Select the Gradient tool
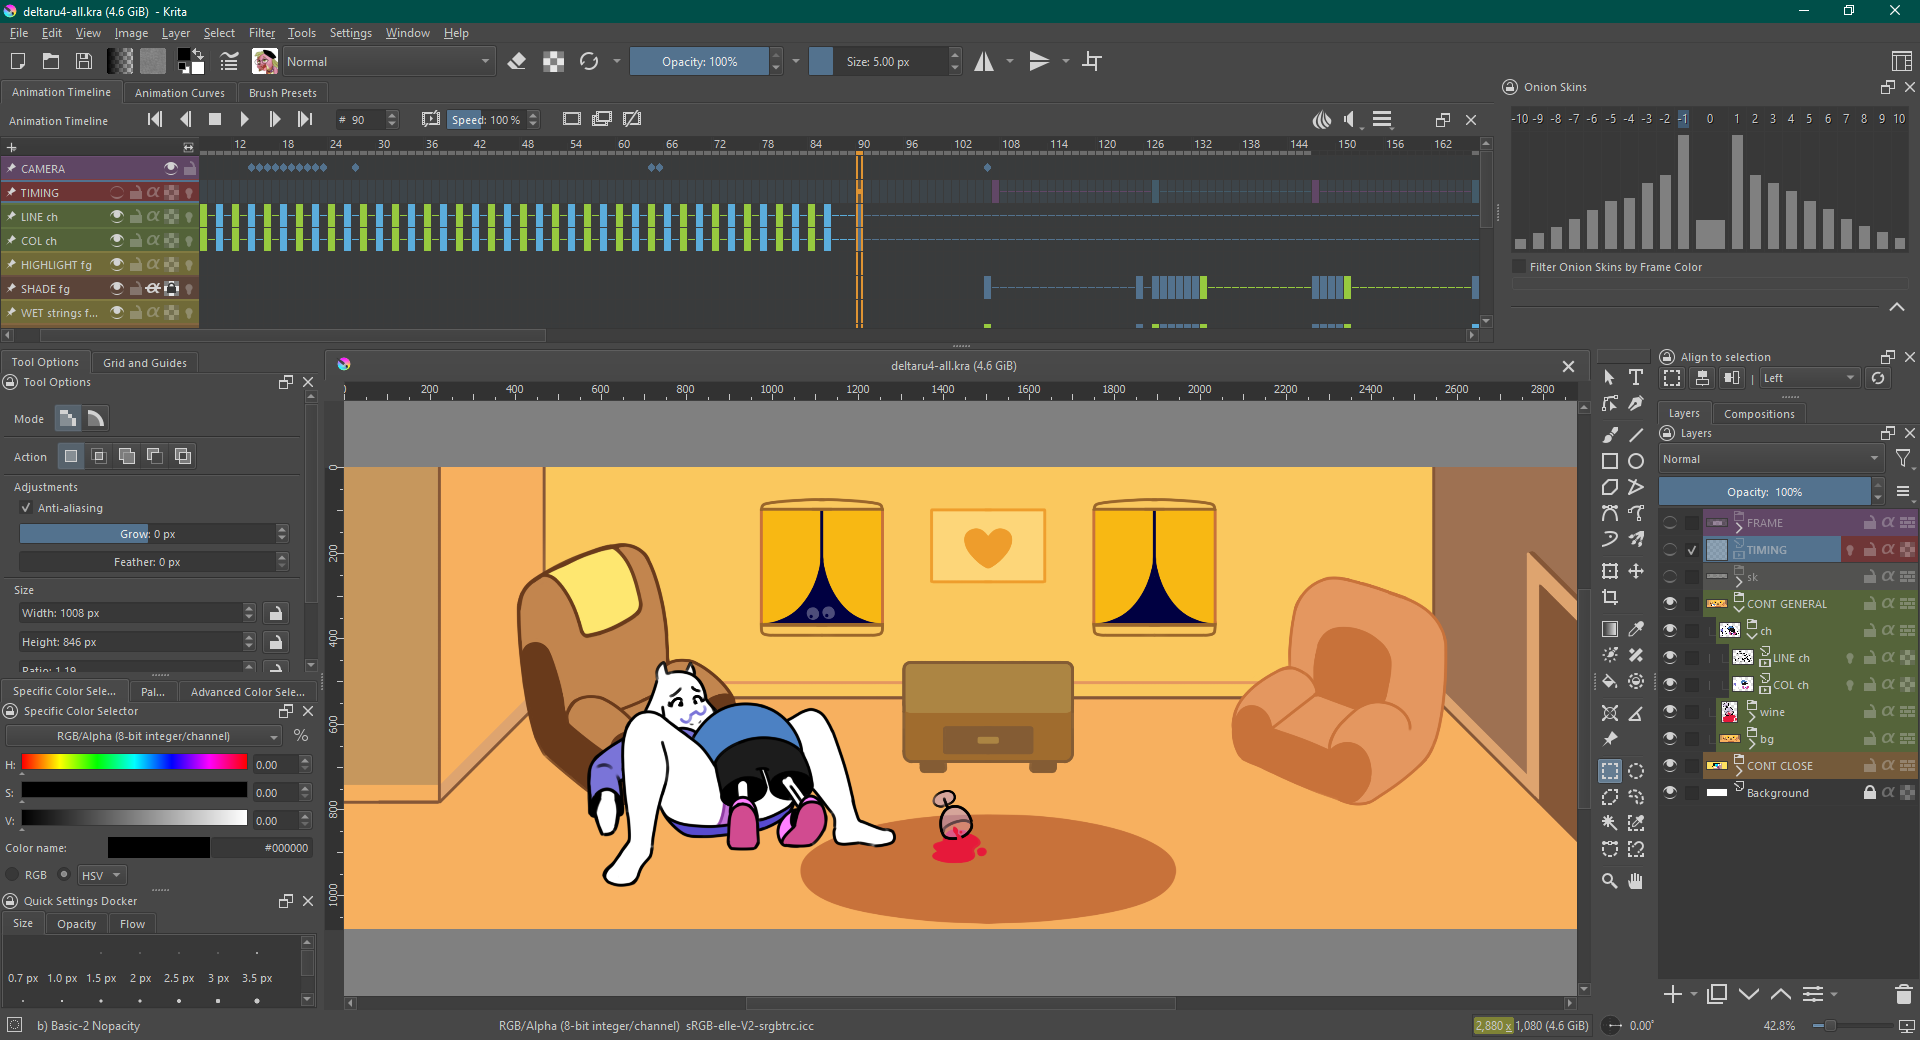Image resolution: width=1920 pixels, height=1040 pixels. click(x=1610, y=629)
